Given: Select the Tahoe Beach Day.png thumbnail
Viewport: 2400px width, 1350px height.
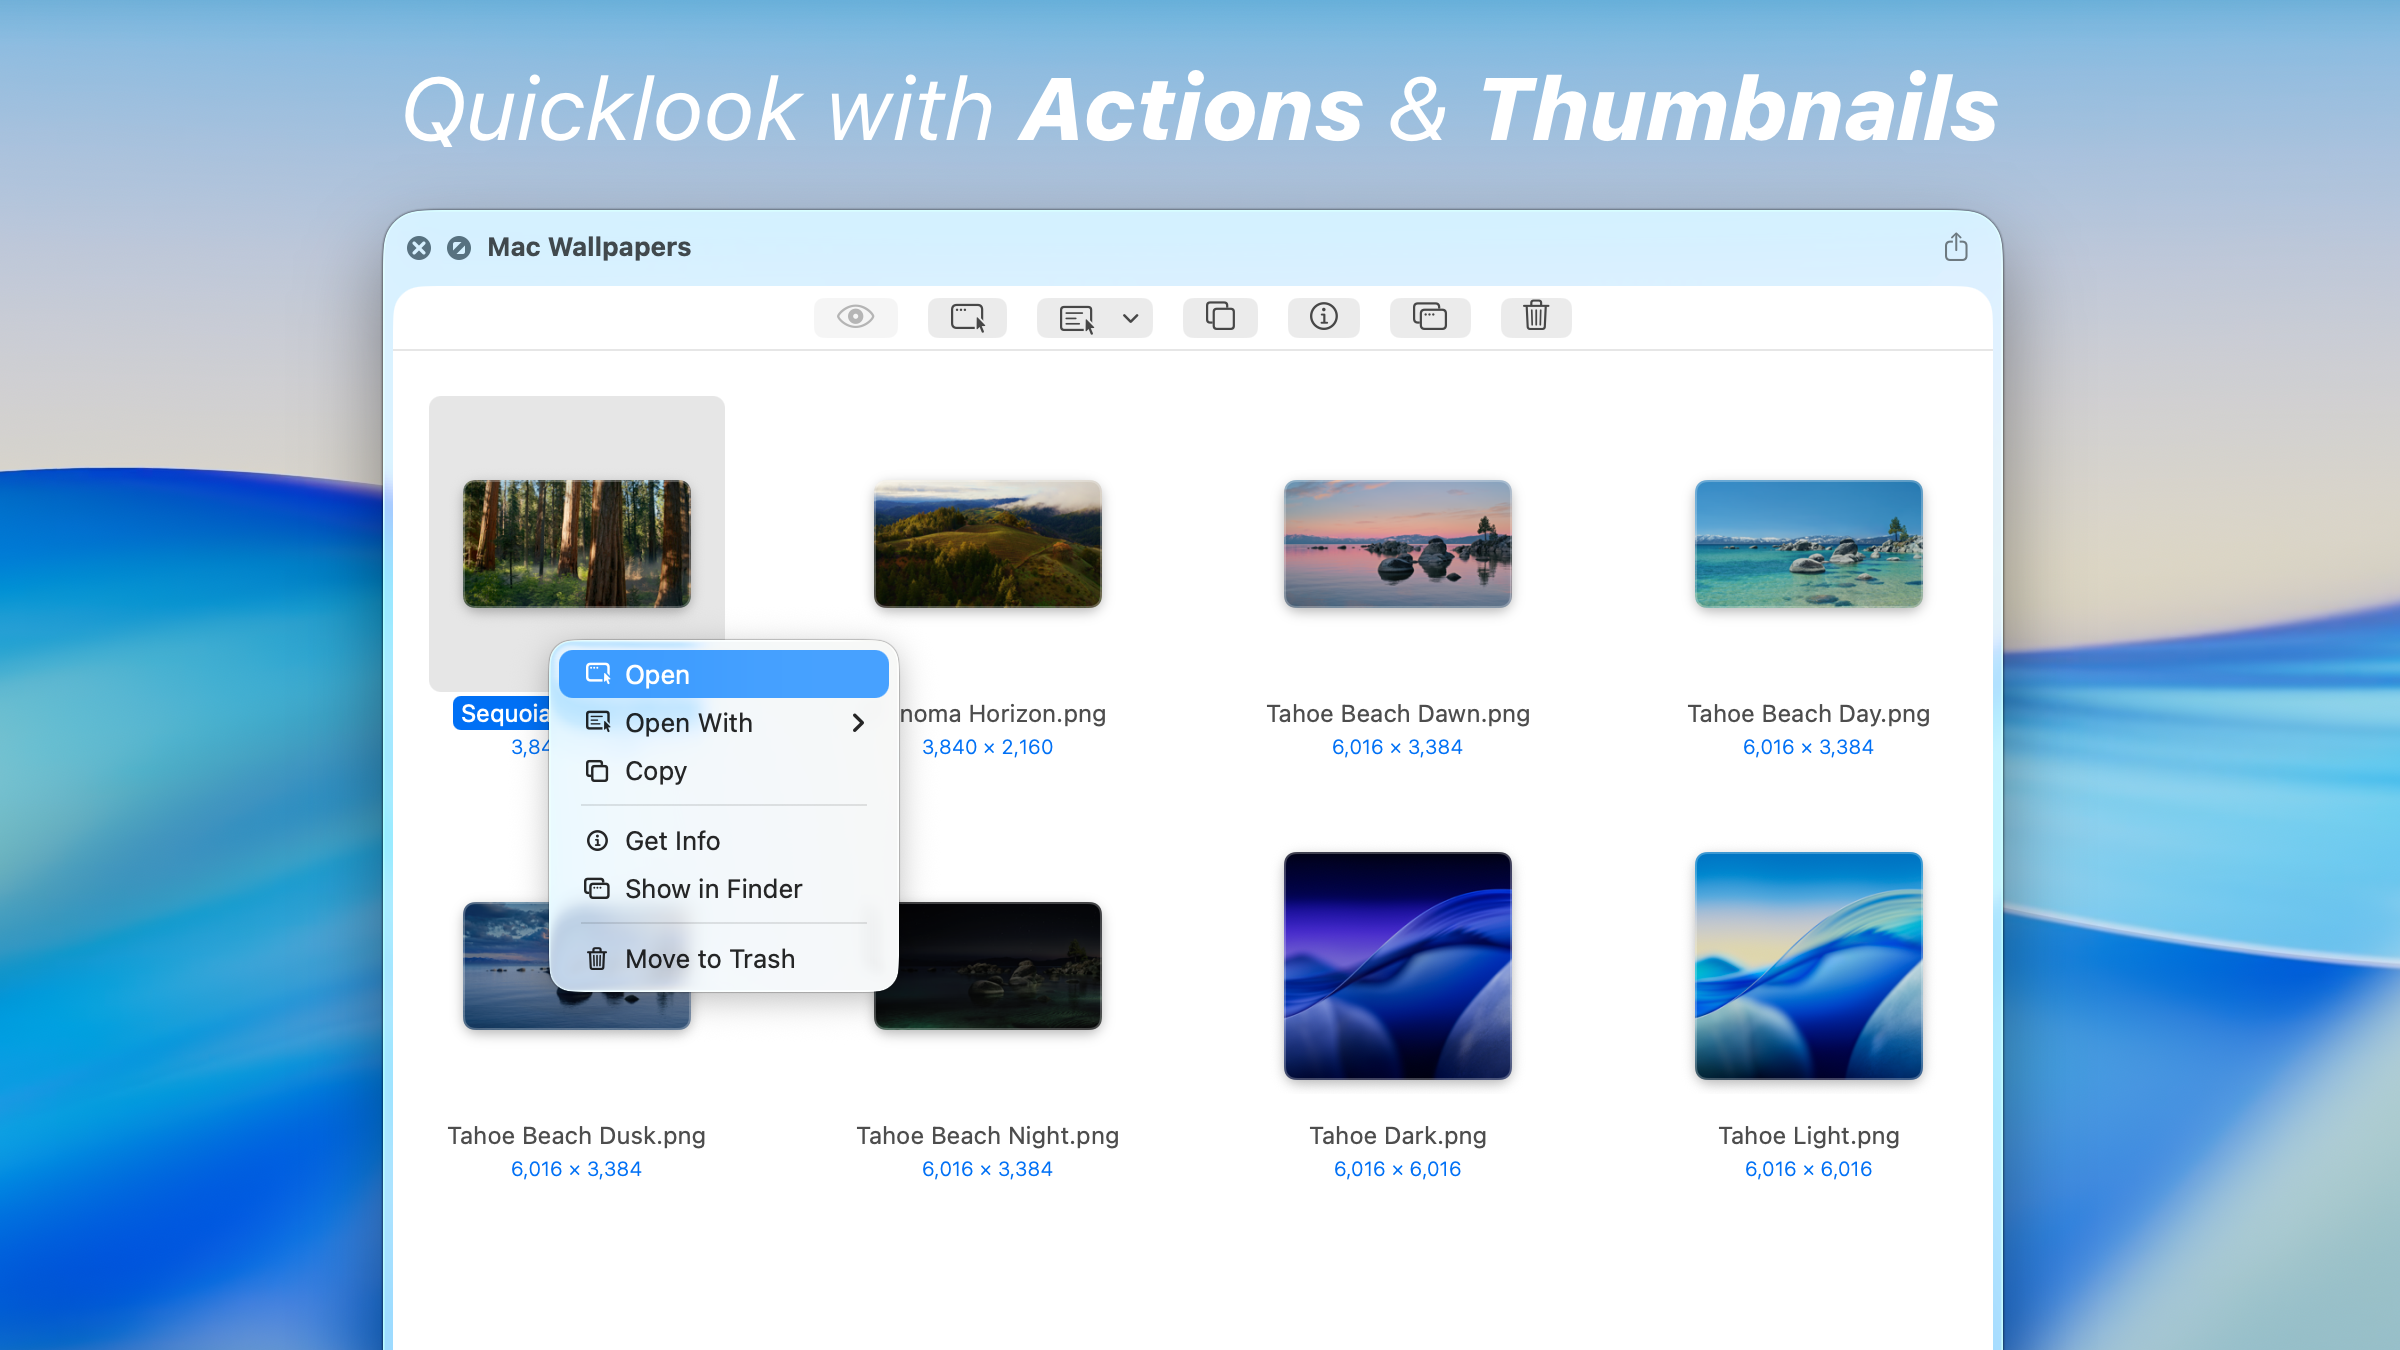Looking at the screenshot, I should [1807, 543].
